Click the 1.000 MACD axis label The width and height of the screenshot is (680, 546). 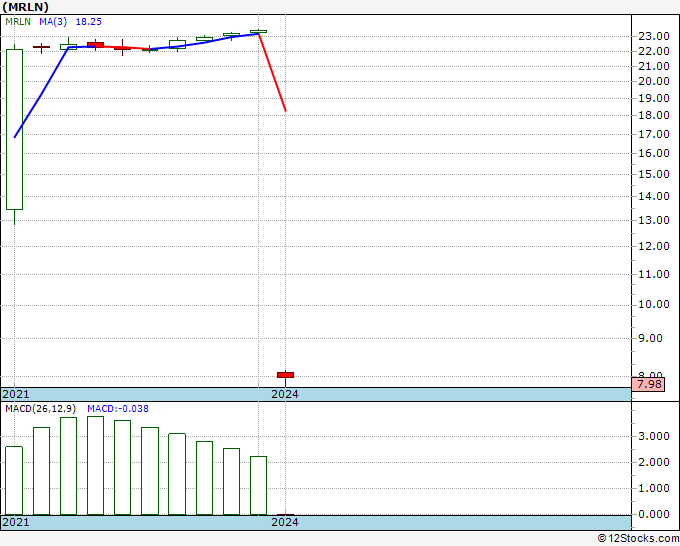pos(654,488)
